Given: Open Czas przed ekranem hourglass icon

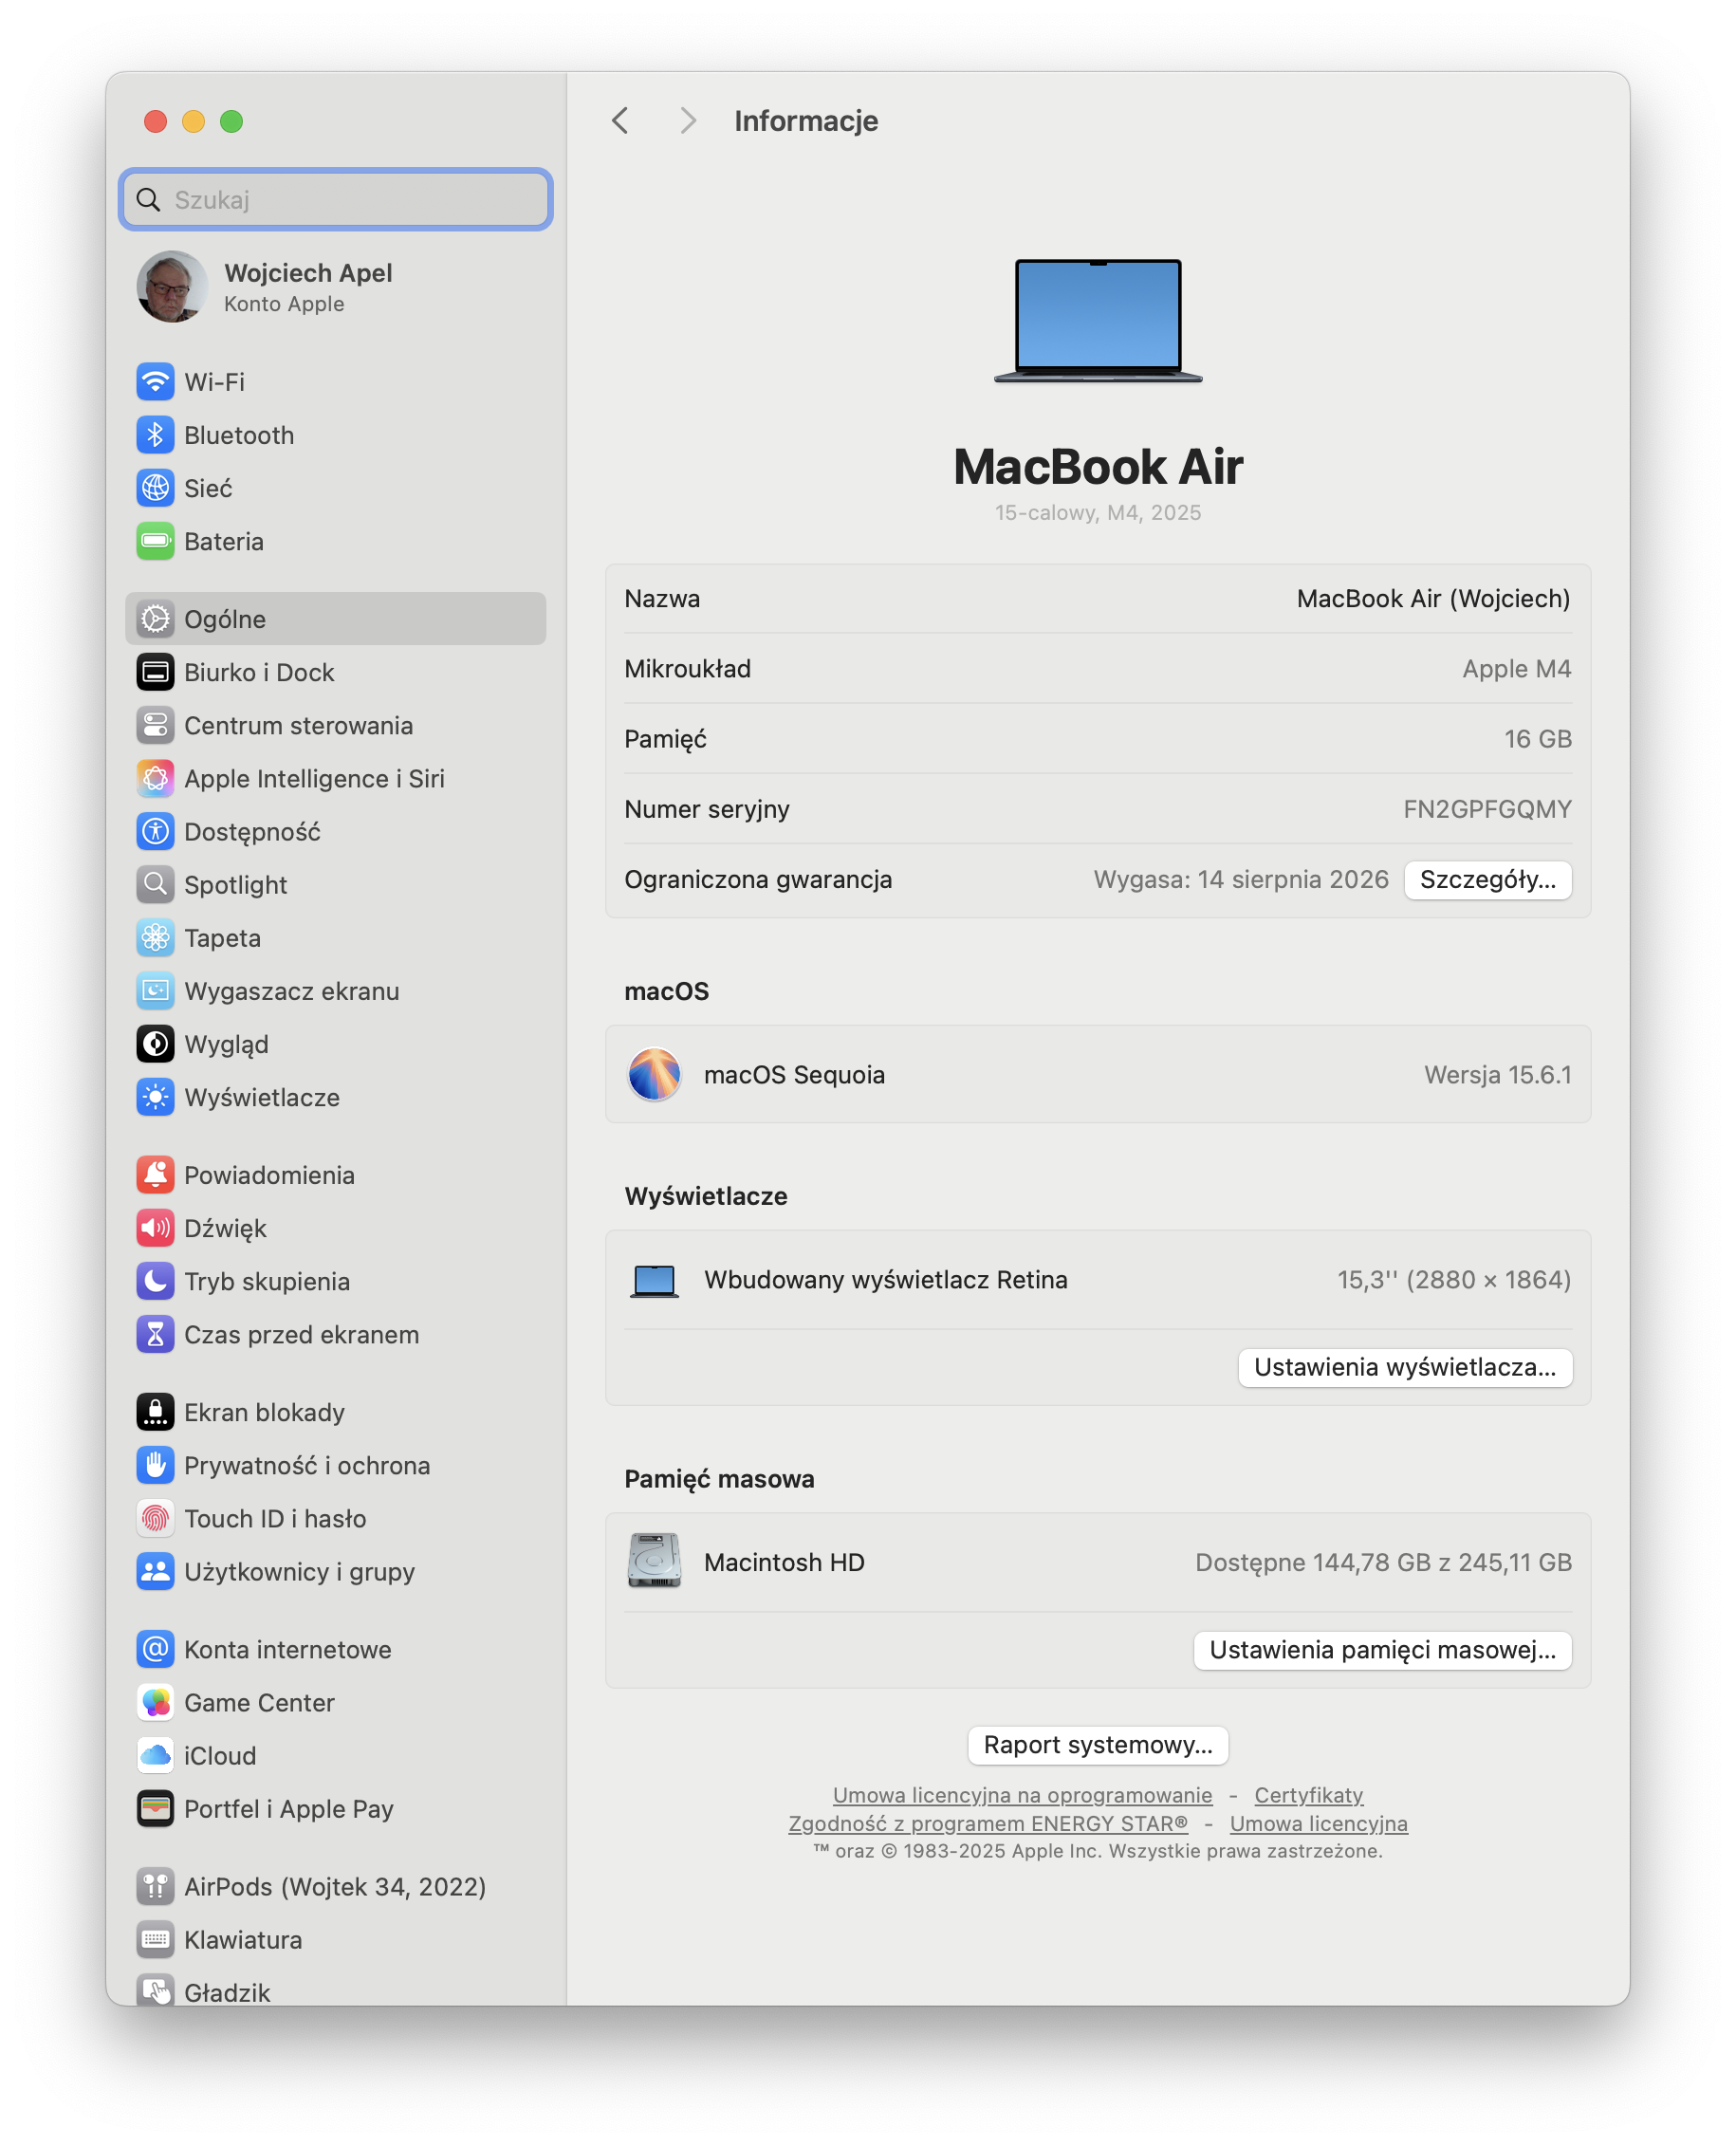Looking at the screenshot, I should click(155, 1334).
